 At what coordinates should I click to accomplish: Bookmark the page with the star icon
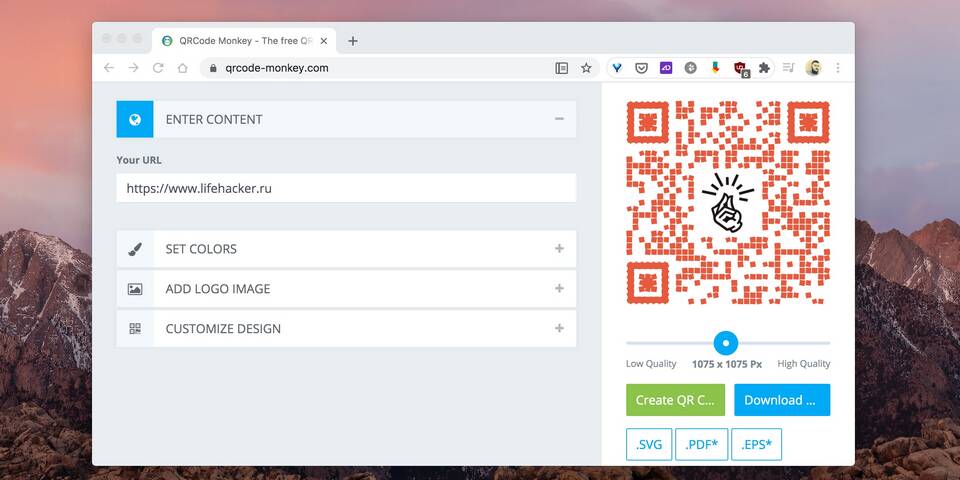[586, 68]
